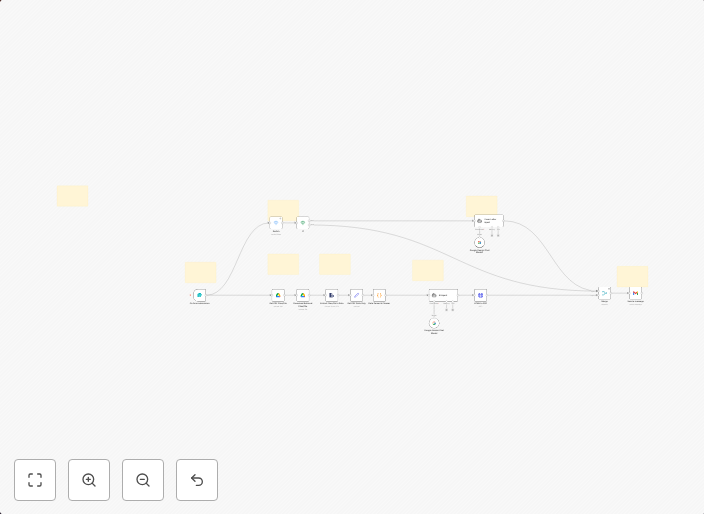Open the upper AI agent node
The width and height of the screenshot is (704, 514).
coord(488,220)
